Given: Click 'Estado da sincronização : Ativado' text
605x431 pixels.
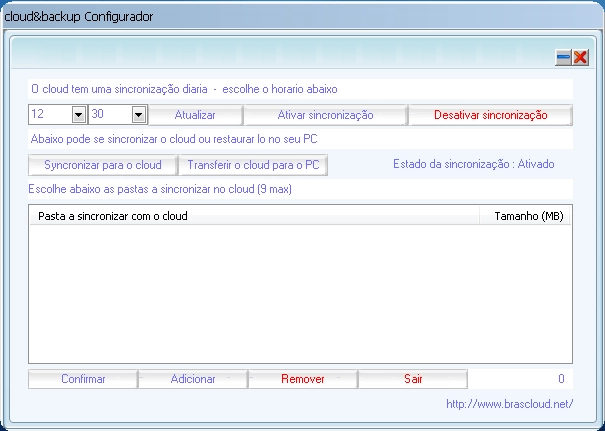Looking at the screenshot, I should click(473, 164).
